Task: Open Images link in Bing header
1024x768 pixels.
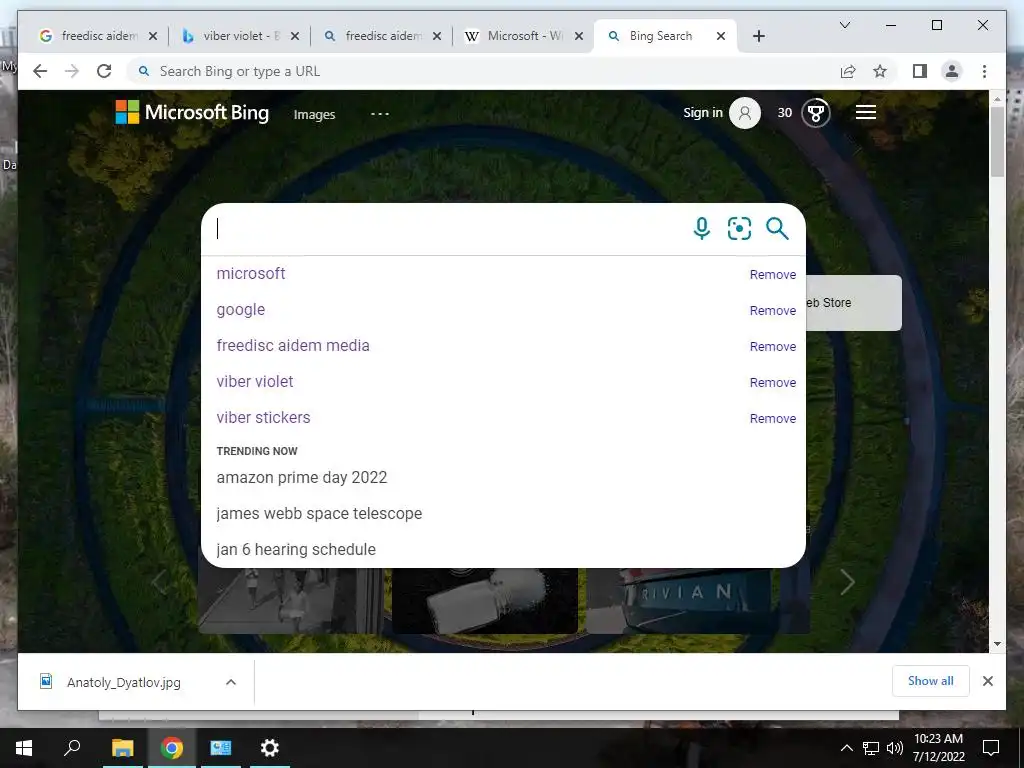Action: click(x=314, y=114)
